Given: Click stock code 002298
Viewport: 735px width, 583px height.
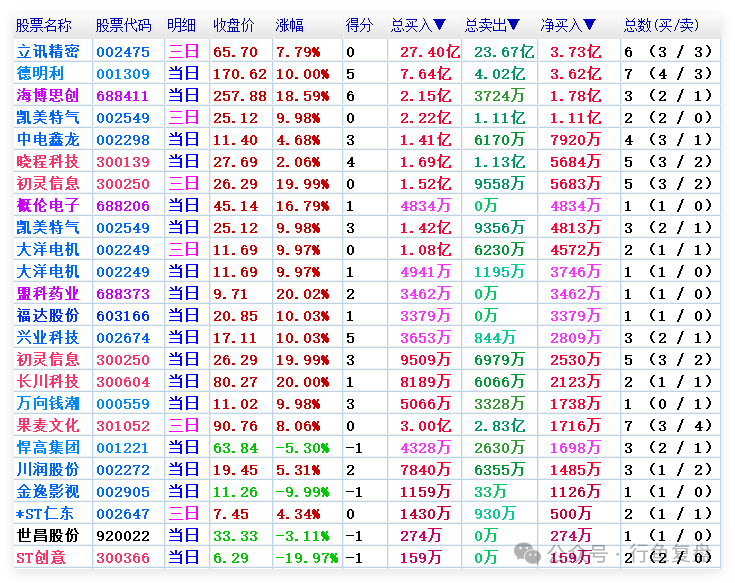Looking at the screenshot, I should [123, 140].
